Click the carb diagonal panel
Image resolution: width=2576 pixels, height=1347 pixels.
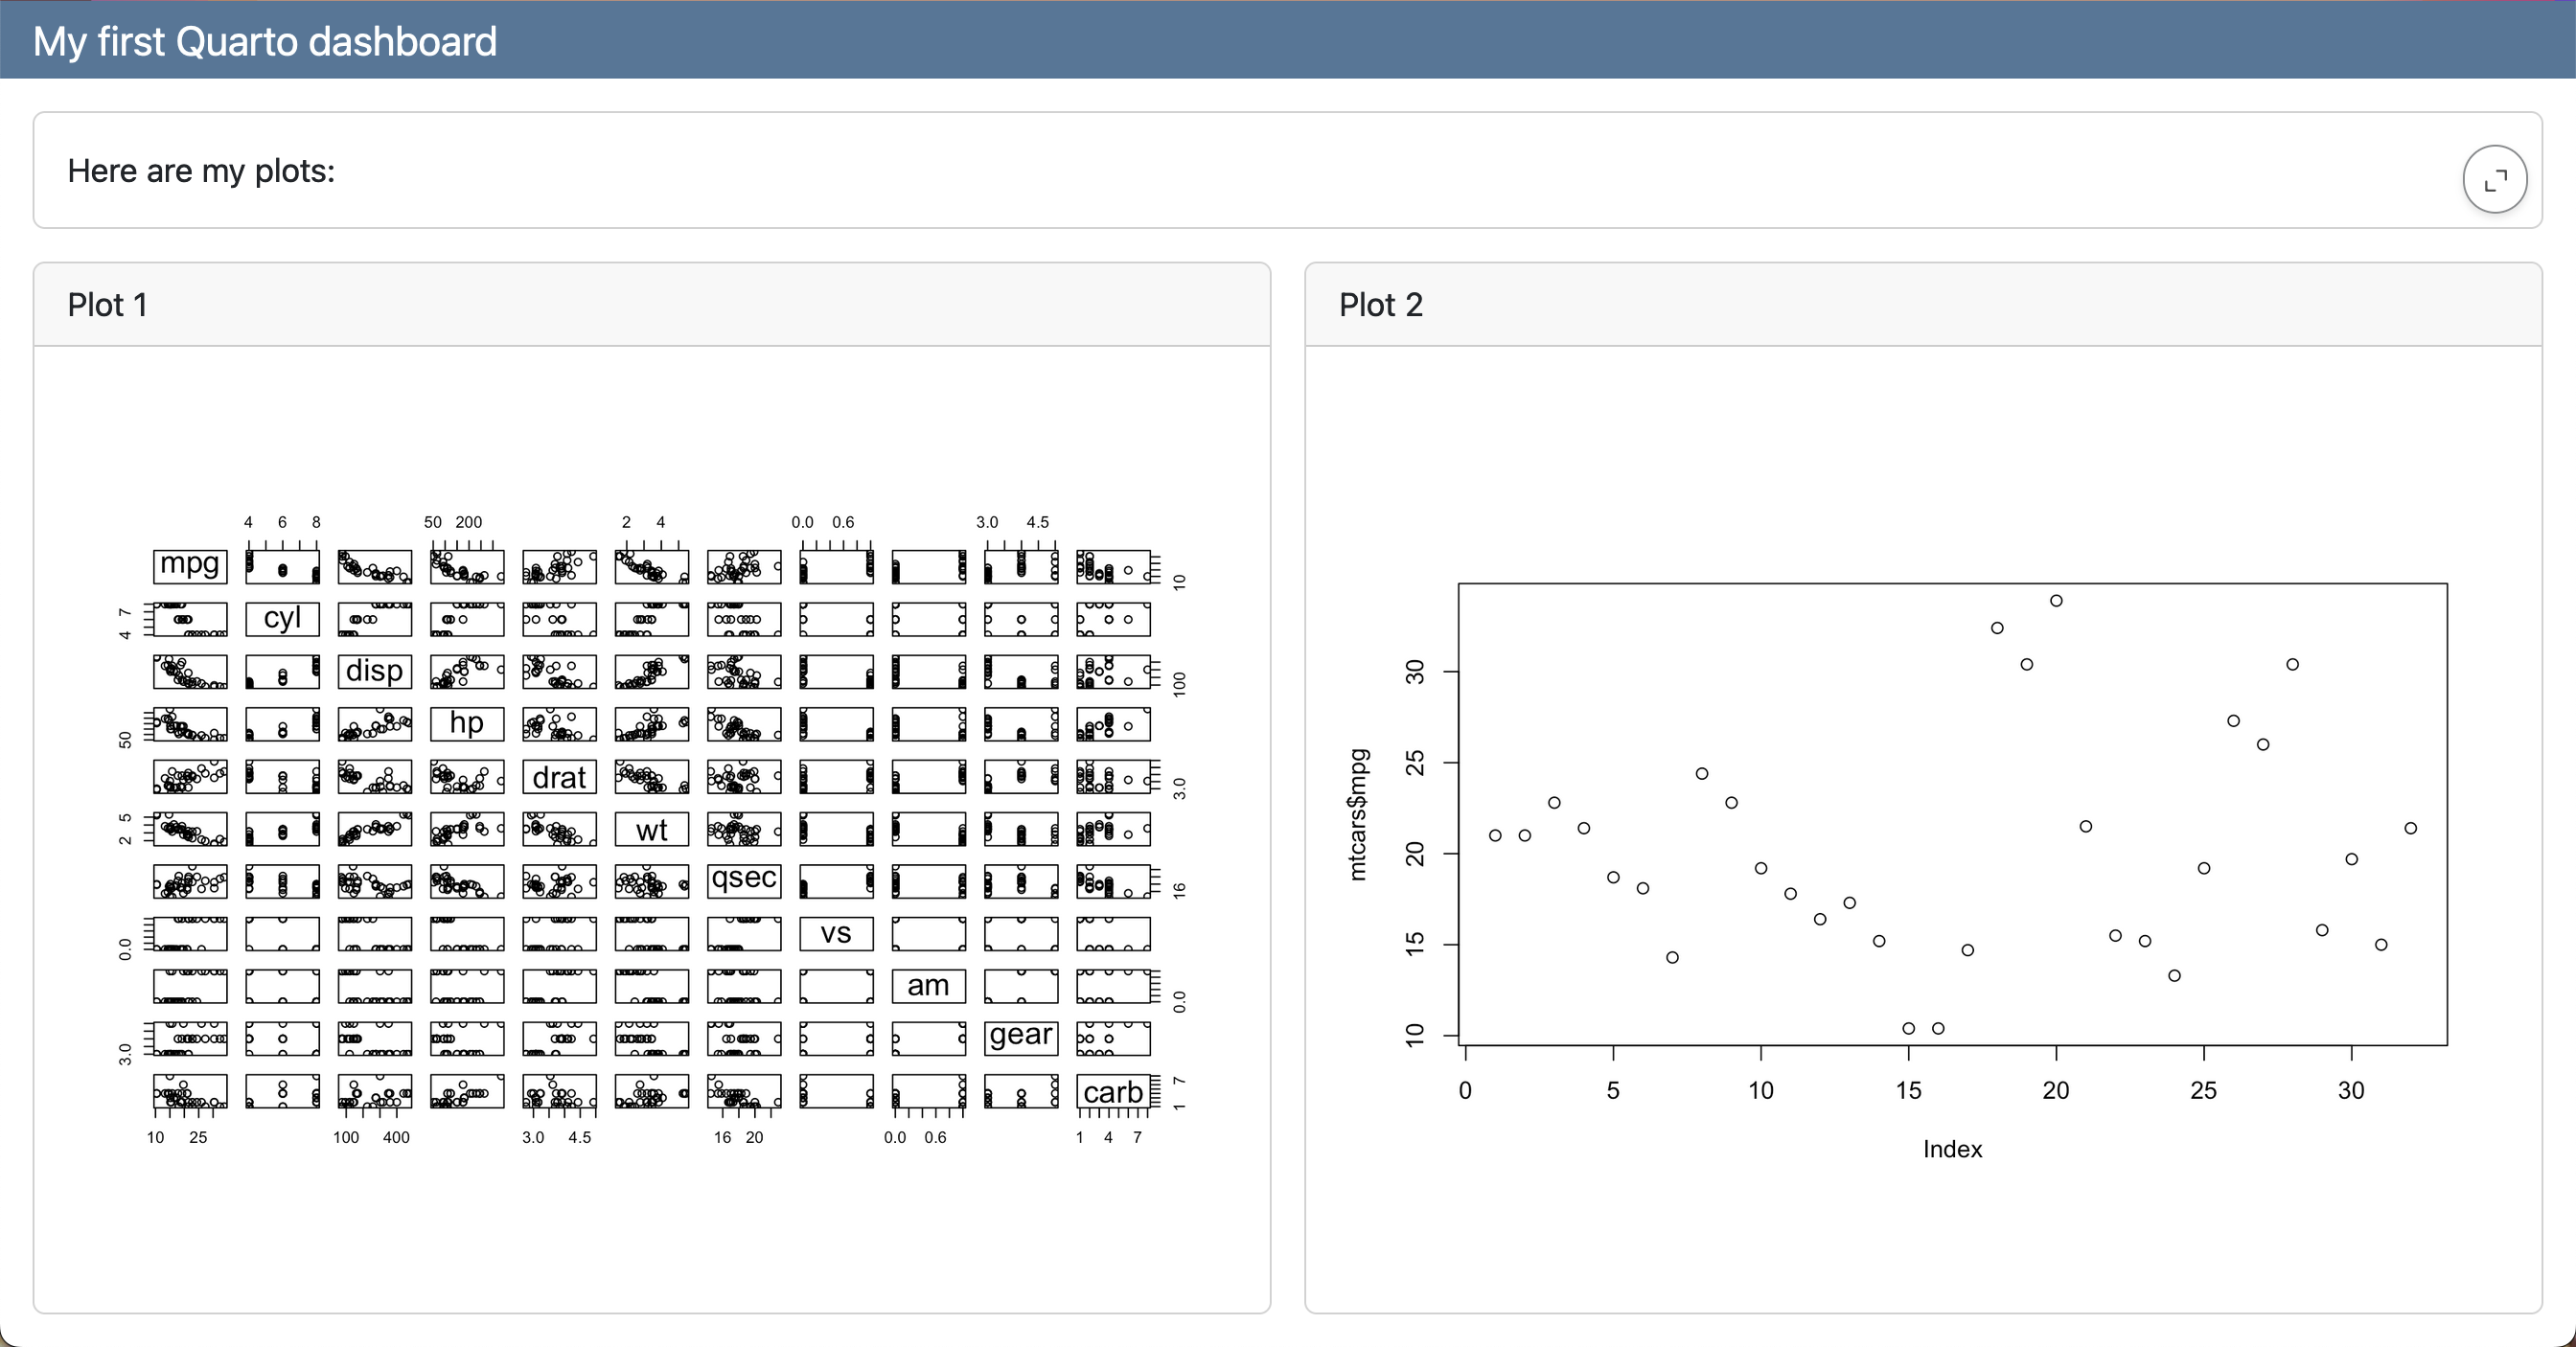1113,1091
